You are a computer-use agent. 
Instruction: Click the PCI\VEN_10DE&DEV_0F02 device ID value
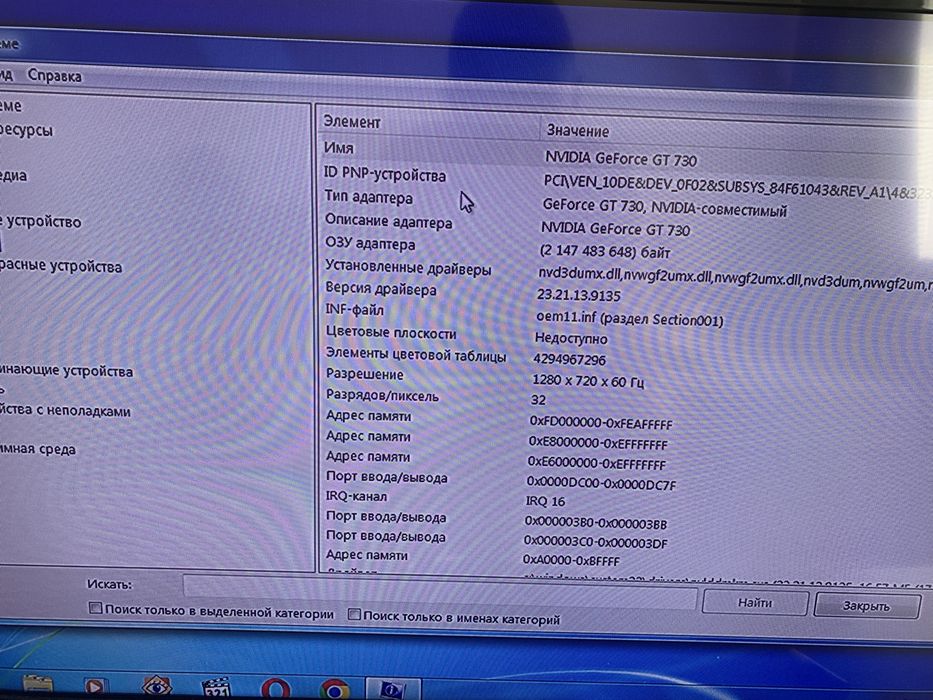(737, 187)
